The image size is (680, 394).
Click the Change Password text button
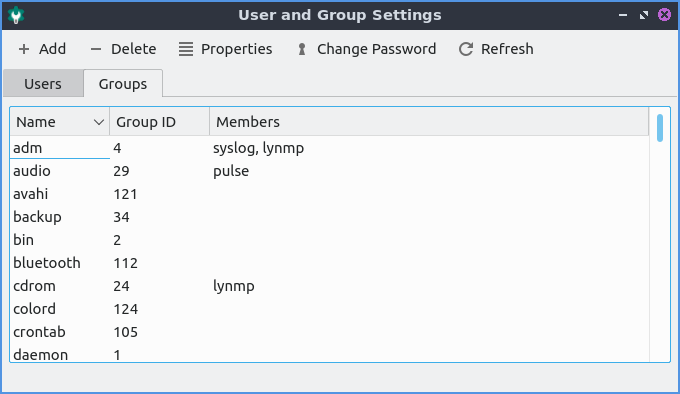(x=376, y=49)
